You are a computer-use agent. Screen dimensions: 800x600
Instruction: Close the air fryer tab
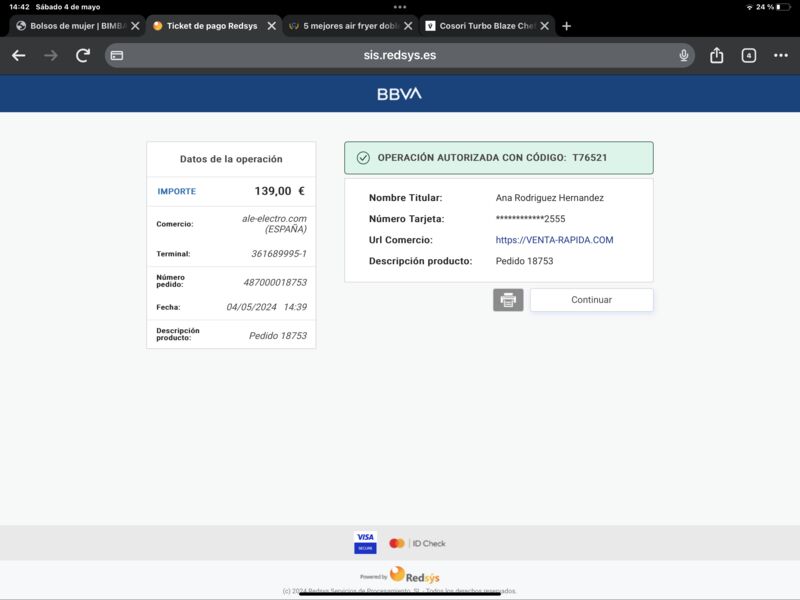[x=408, y=26]
